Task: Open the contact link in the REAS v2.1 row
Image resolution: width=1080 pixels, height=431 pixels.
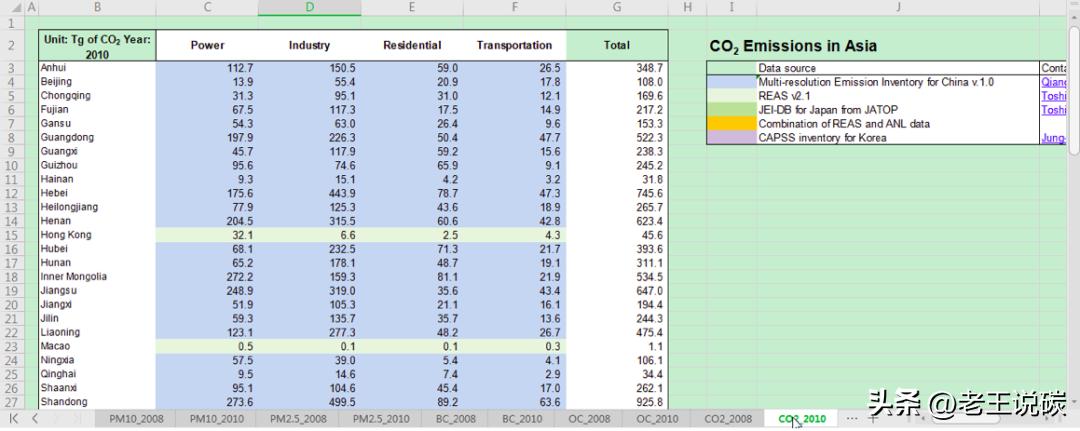Action: pyautogui.click(x=1053, y=96)
